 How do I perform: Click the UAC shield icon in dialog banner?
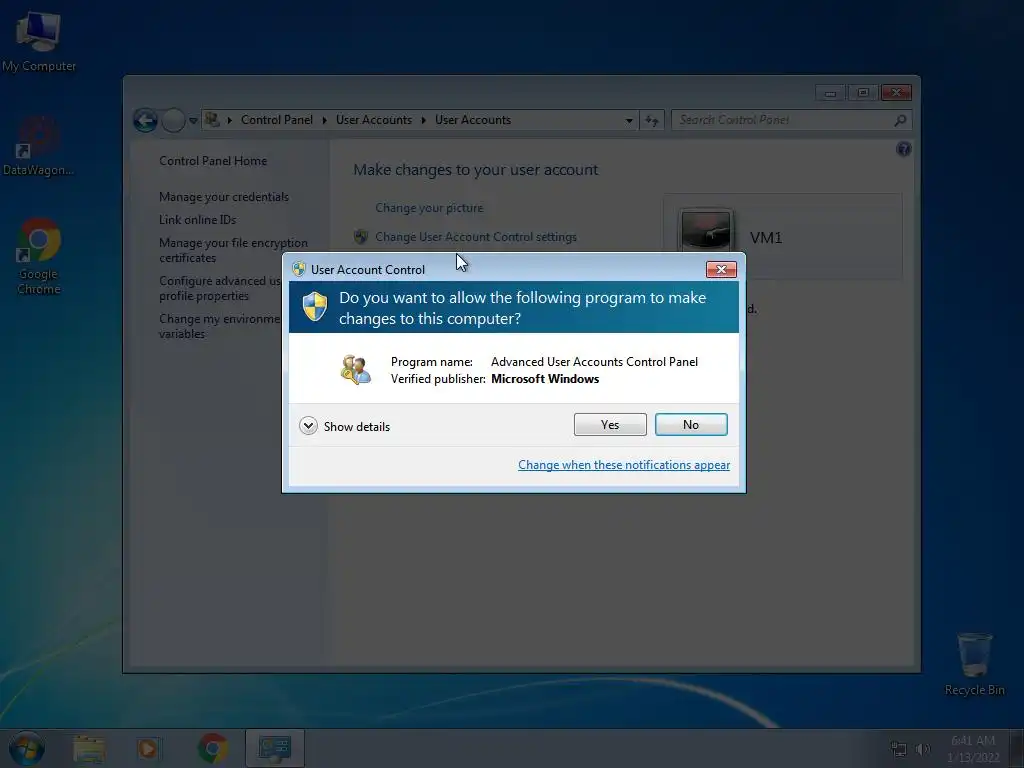[315, 307]
